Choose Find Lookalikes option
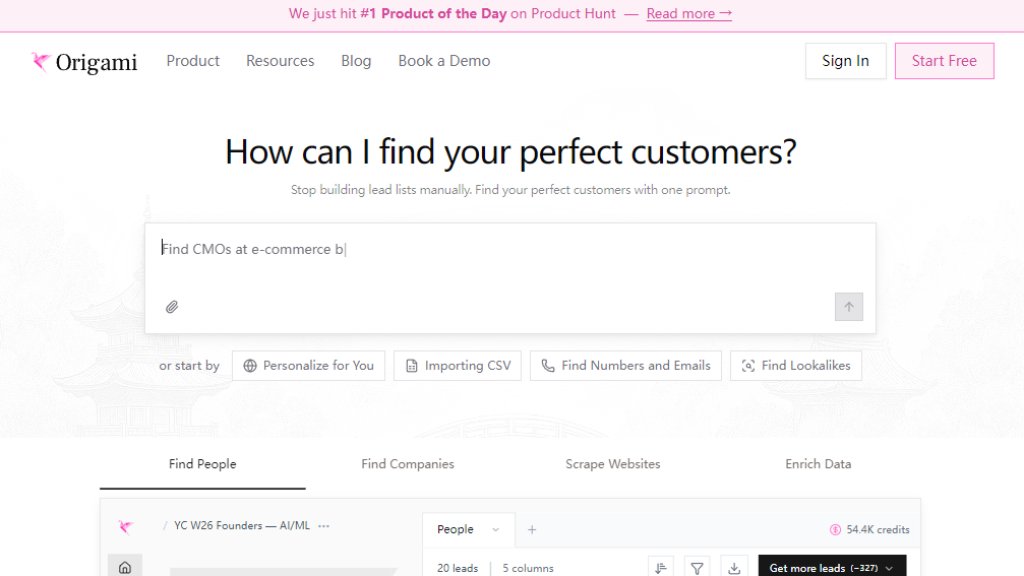The width and height of the screenshot is (1024, 576). [x=795, y=366]
